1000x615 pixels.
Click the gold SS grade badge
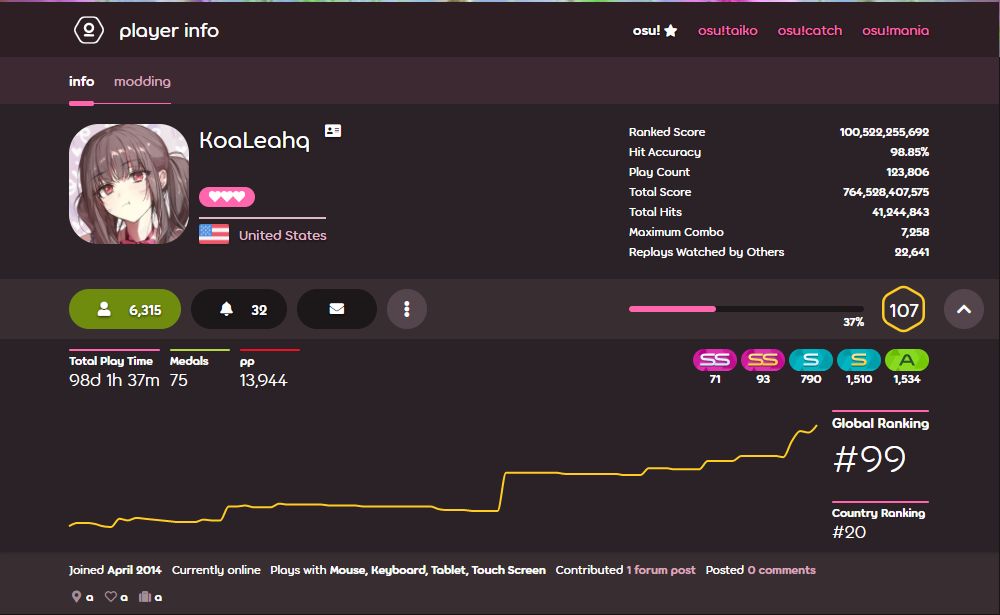coord(763,360)
